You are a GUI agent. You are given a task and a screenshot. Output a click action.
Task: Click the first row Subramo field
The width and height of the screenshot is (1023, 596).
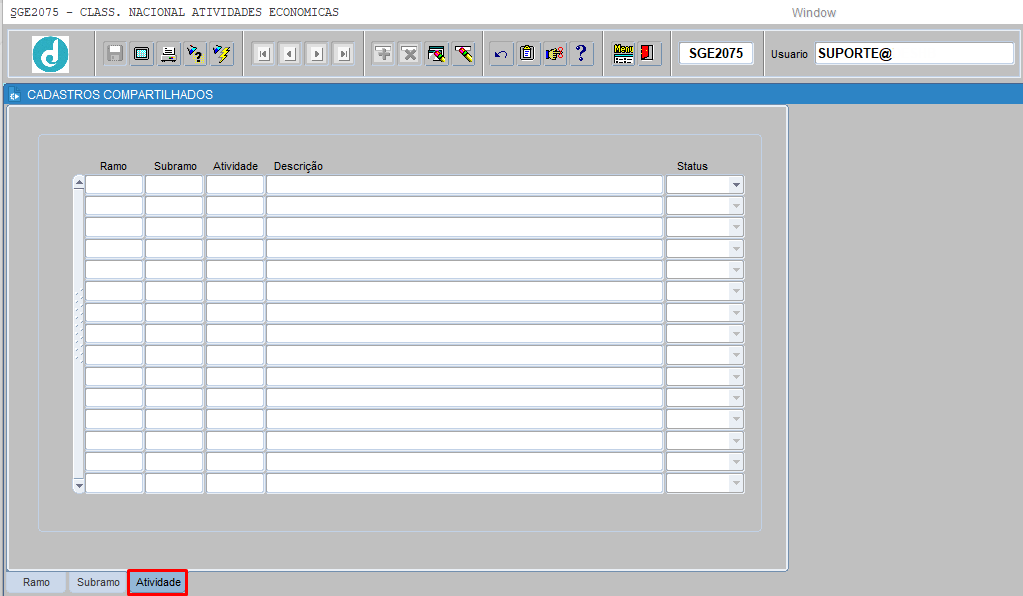pyautogui.click(x=174, y=185)
